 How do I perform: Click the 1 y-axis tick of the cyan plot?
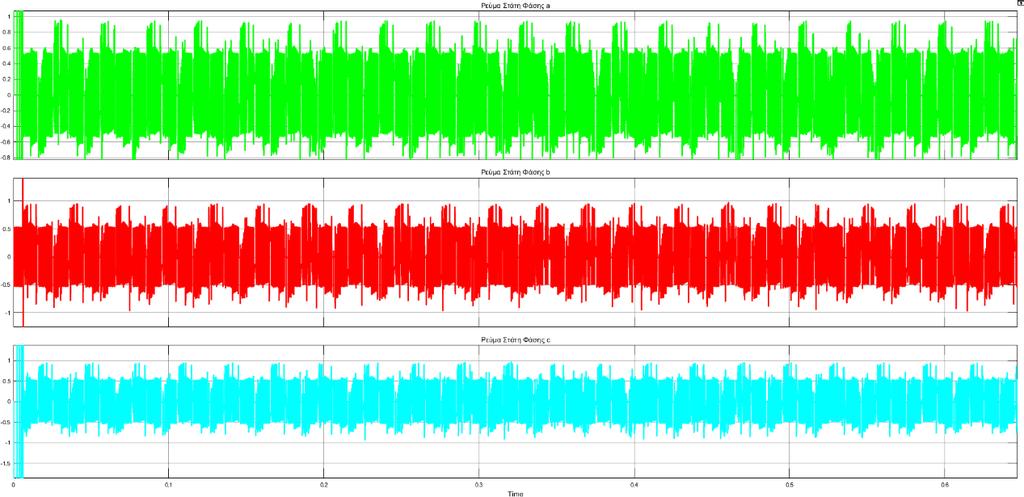point(9,359)
